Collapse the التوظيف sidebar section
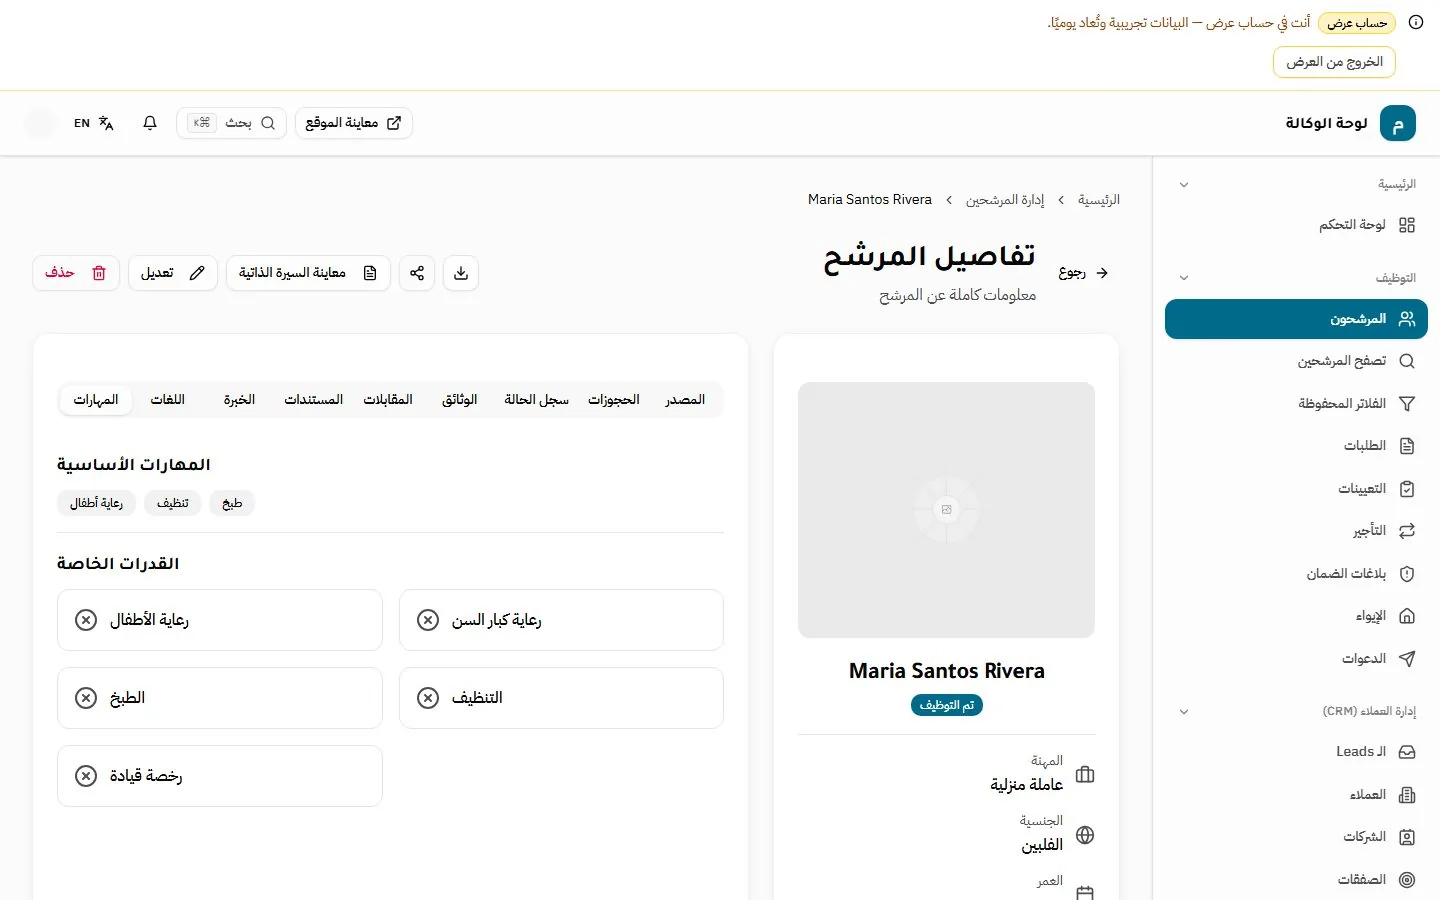1440x900 pixels. pos(1184,278)
